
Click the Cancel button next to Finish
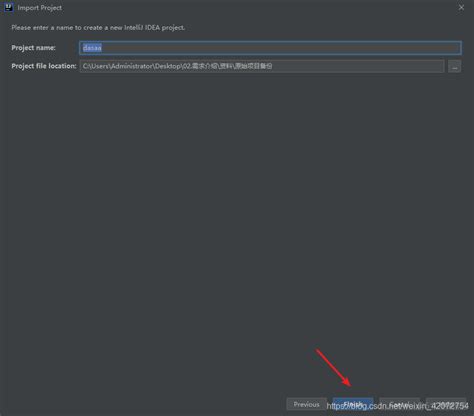(x=399, y=404)
